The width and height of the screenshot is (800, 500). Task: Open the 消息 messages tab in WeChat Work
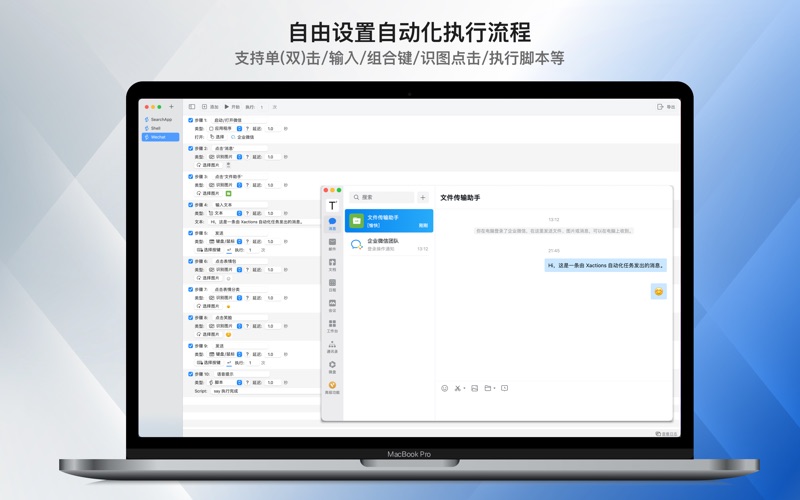[332, 223]
